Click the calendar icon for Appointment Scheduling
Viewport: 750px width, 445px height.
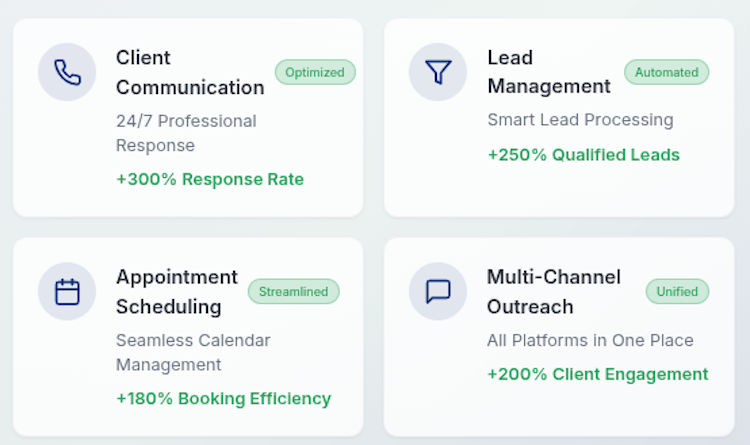point(67,291)
